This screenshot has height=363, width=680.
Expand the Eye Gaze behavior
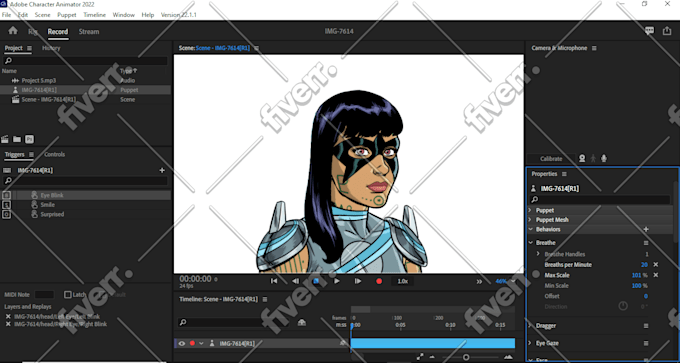[x=530, y=343]
